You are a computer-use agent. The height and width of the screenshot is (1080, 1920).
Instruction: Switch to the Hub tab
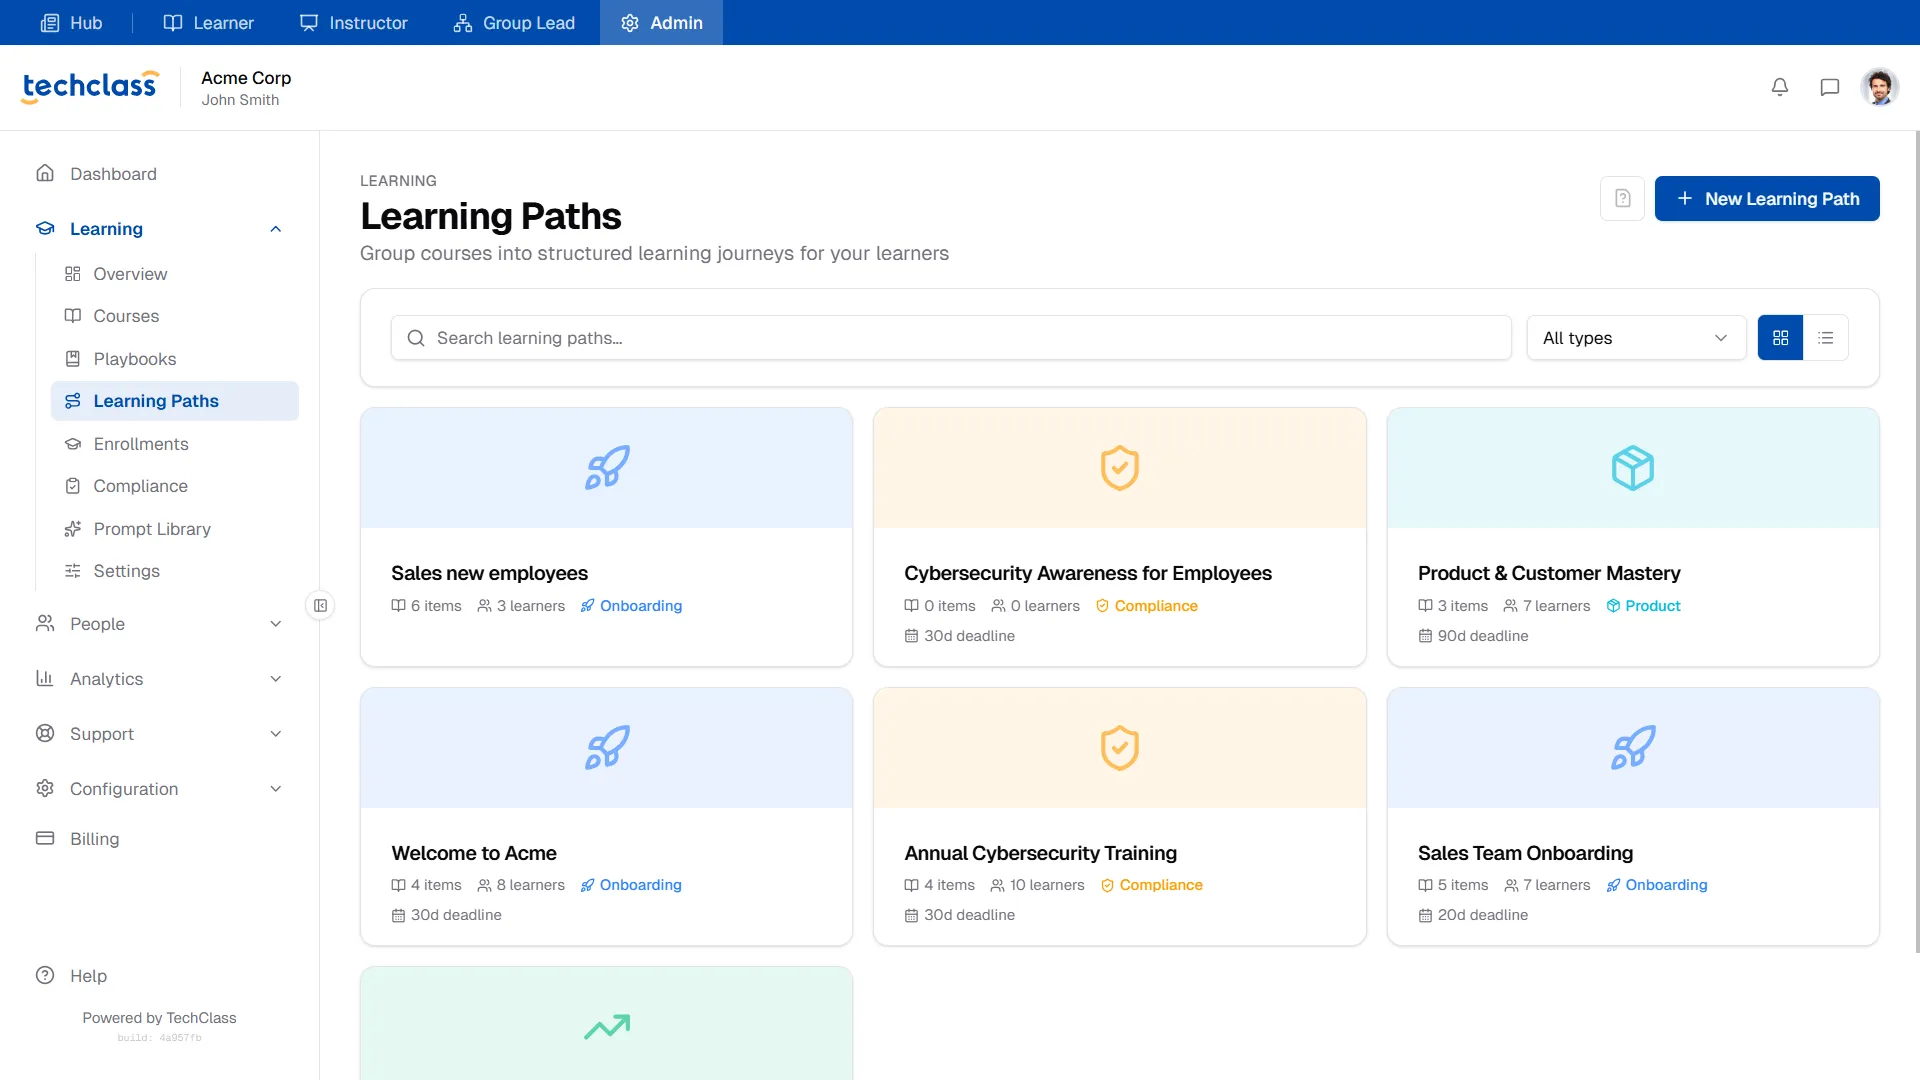click(71, 22)
